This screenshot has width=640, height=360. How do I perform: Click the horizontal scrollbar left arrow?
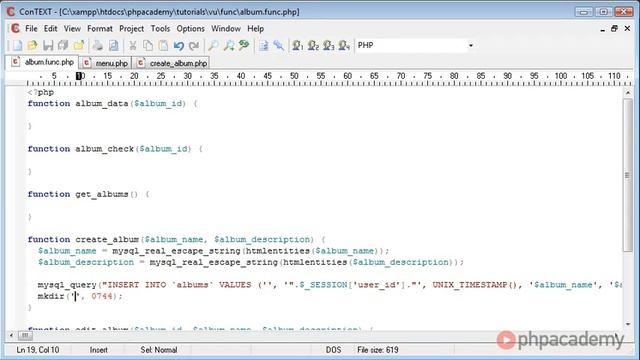(11, 336)
